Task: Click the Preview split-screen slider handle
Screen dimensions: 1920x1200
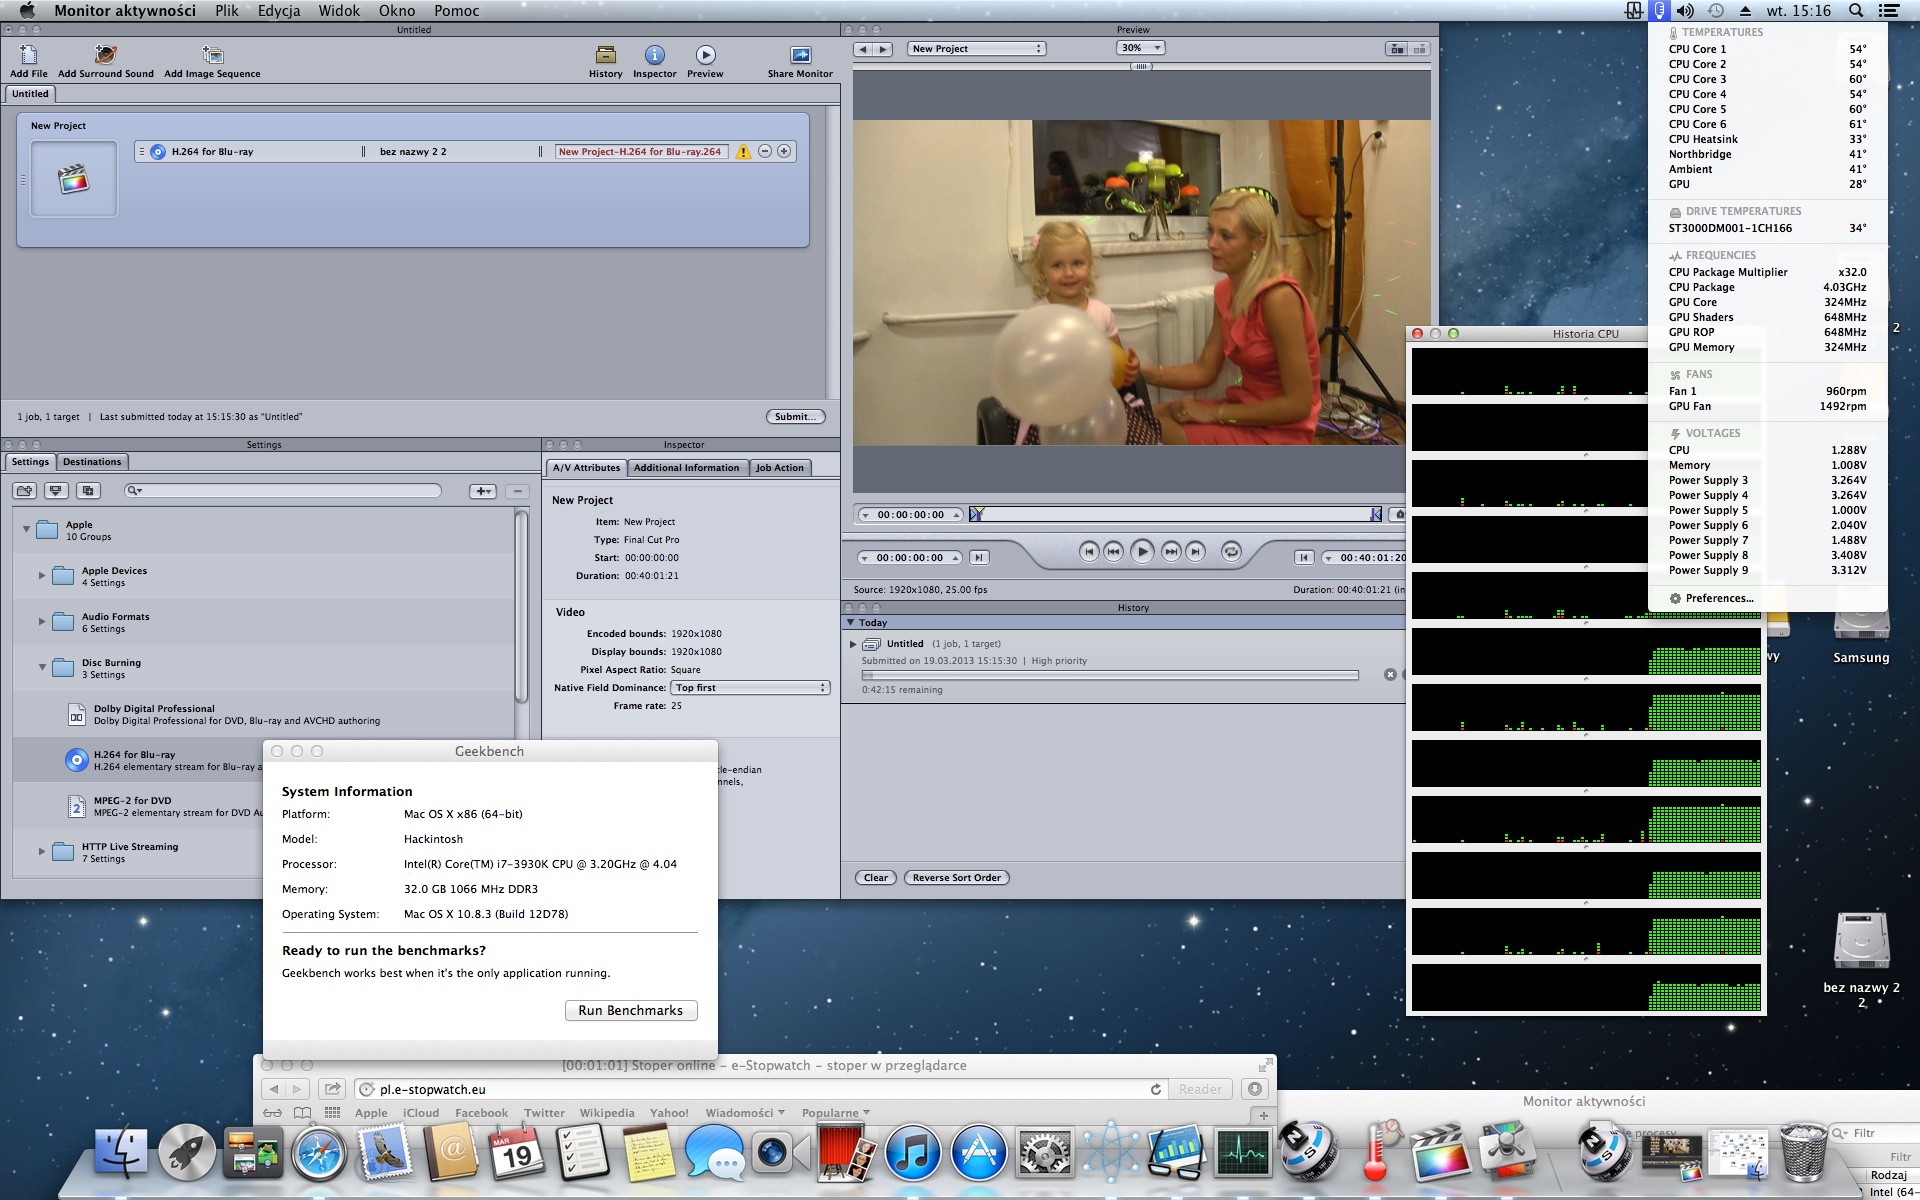Action: [1141, 66]
